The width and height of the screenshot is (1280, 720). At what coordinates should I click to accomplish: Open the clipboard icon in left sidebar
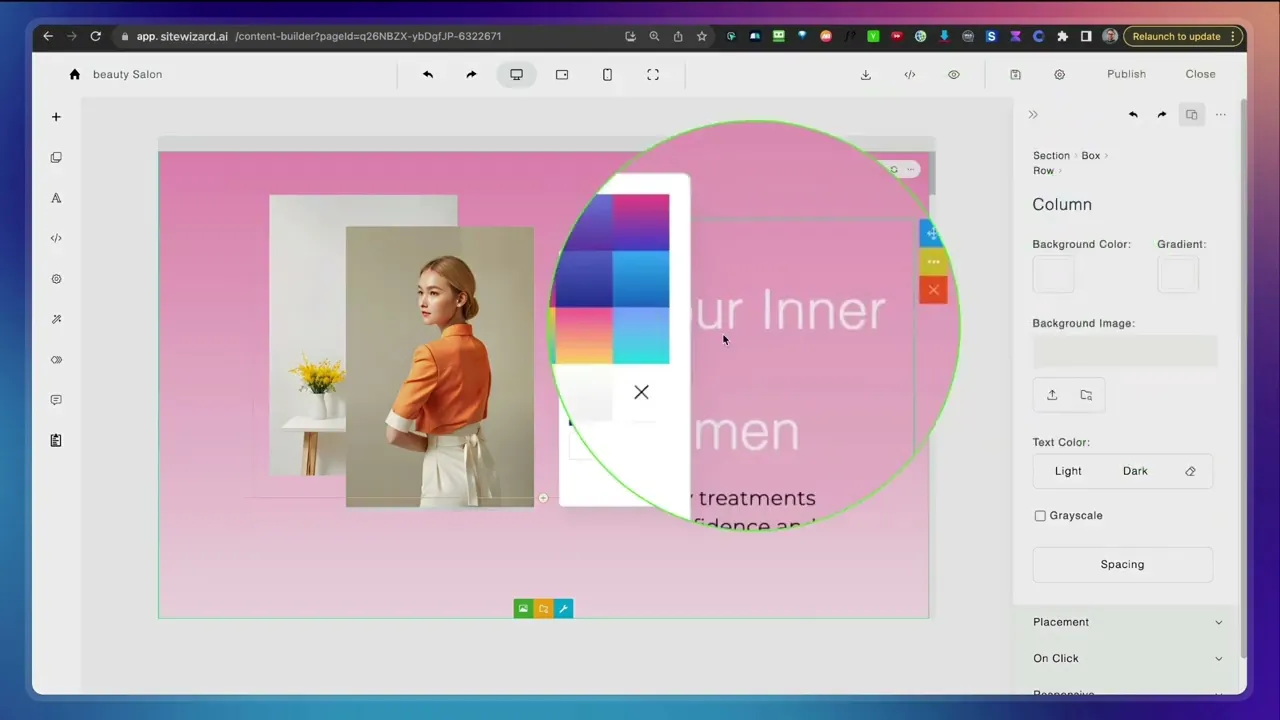tap(56, 440)
